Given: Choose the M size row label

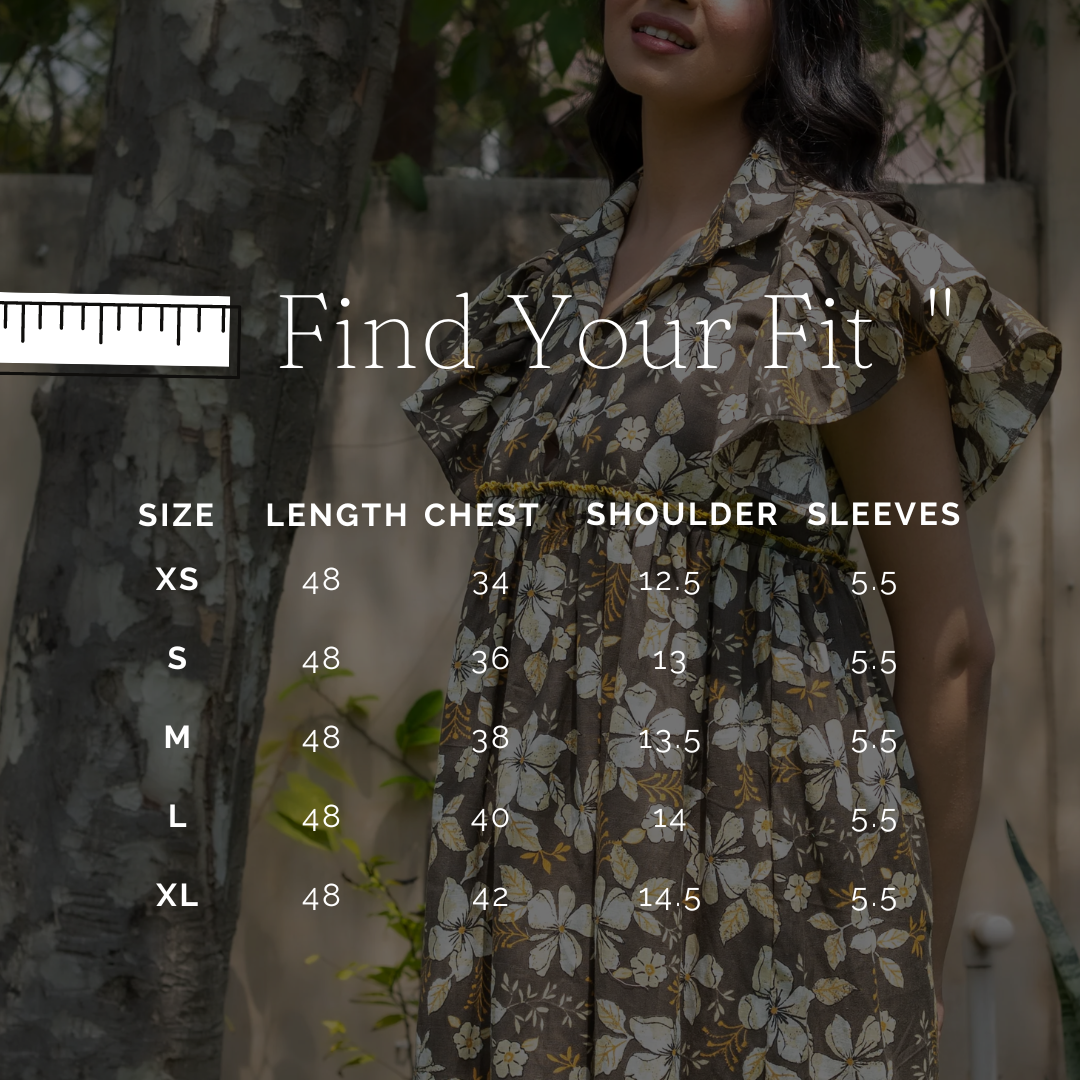Looking at the screenshot, I should click(178, 738).
